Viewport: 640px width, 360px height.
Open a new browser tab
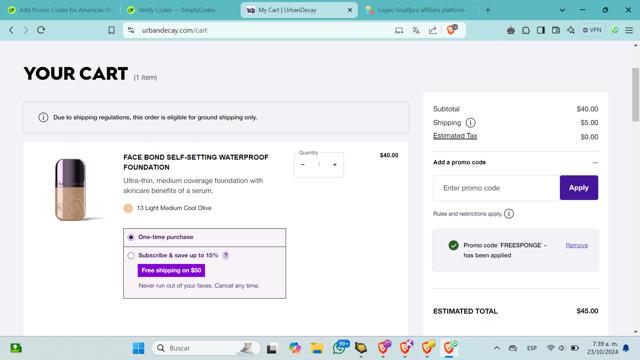click(487, 10)
